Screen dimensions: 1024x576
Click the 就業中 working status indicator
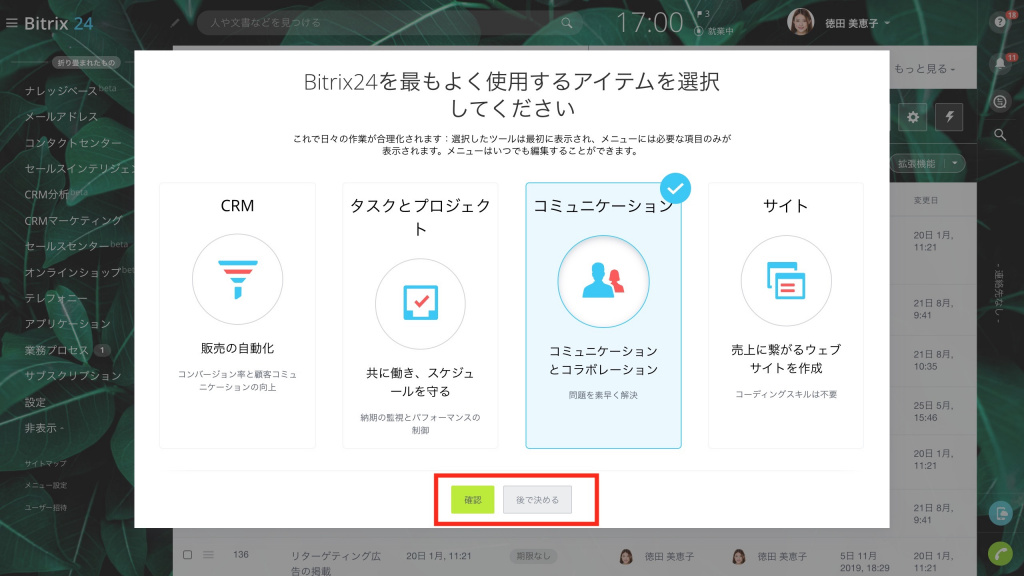(714, 31)
